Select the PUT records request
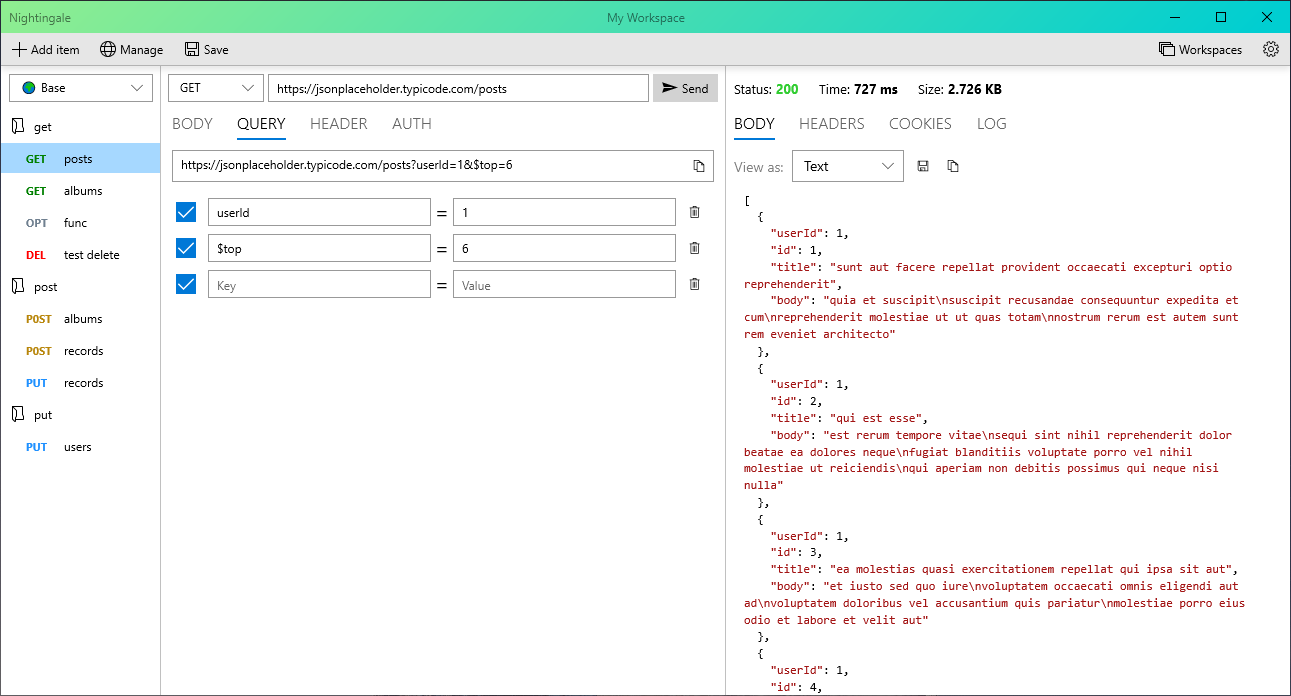 pos(80,383)
